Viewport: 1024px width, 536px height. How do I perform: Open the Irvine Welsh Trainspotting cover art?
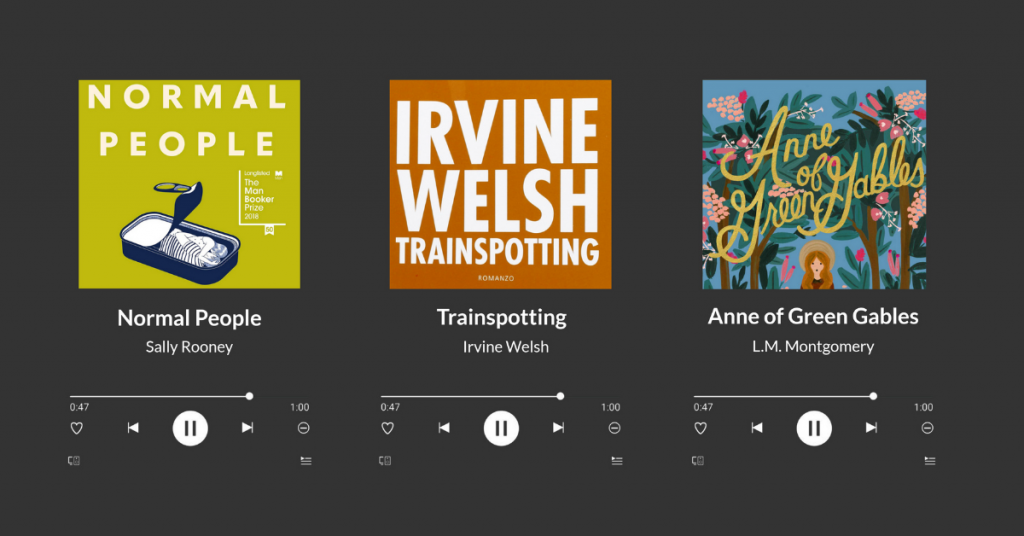tap(500, 184)
